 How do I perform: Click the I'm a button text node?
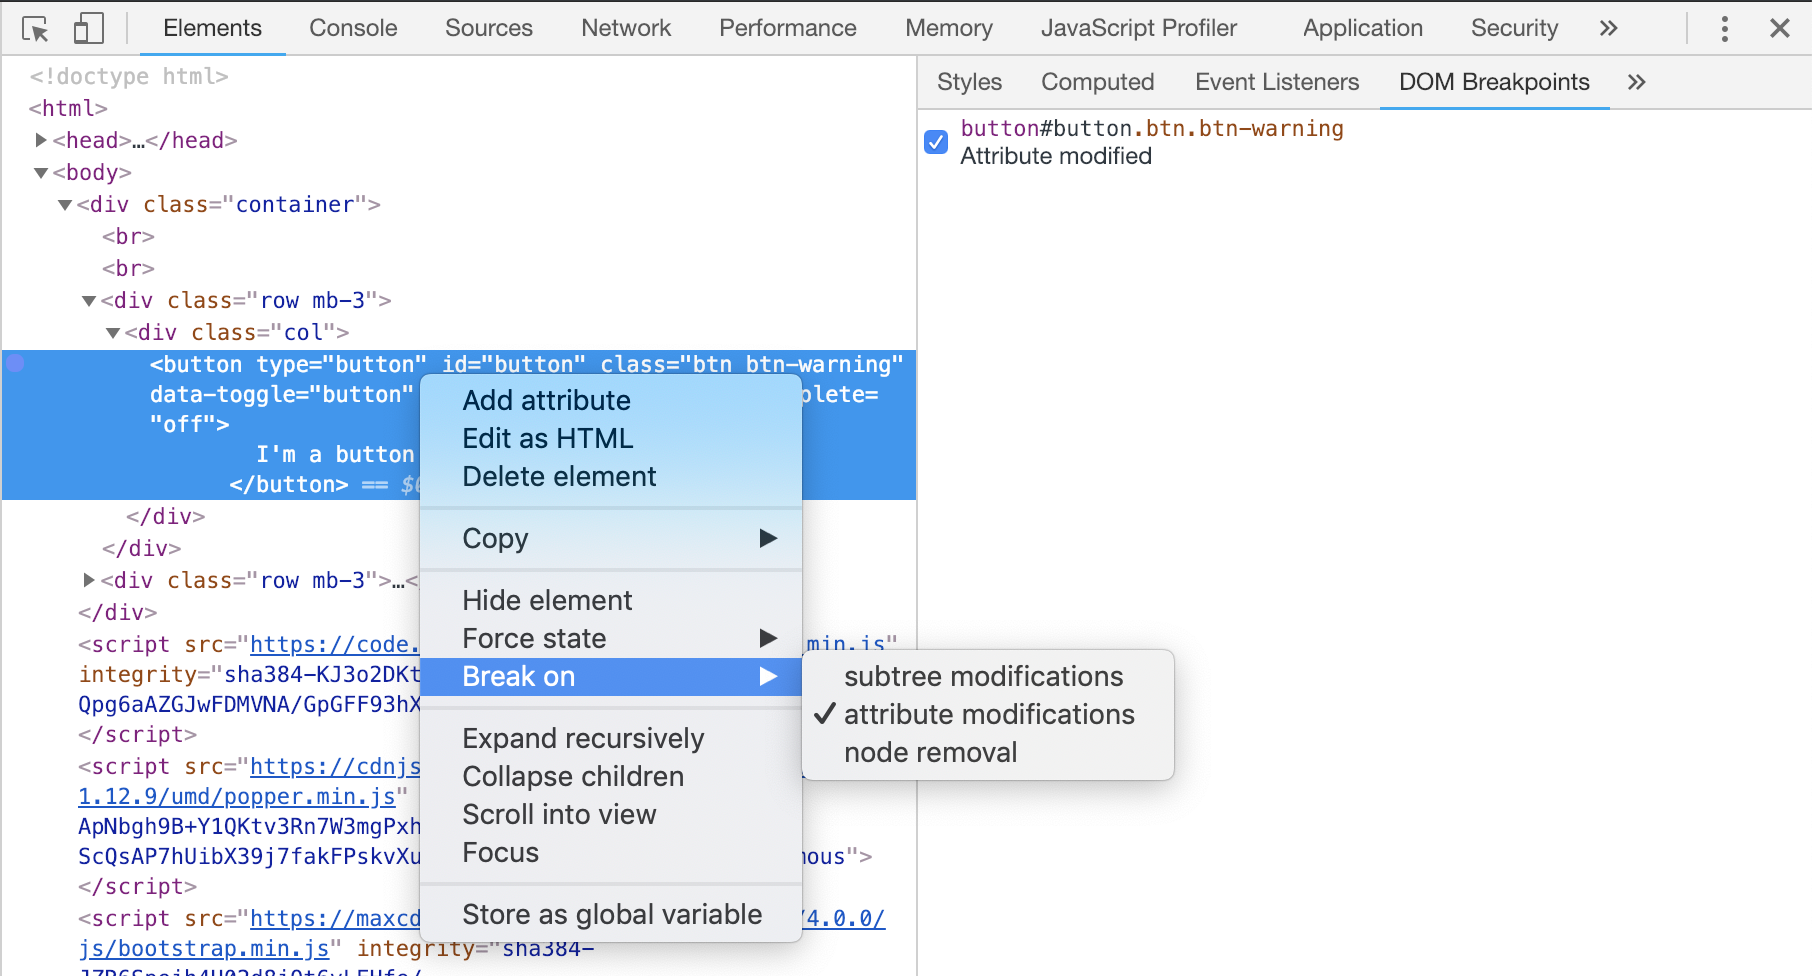[x=334, y=454]
